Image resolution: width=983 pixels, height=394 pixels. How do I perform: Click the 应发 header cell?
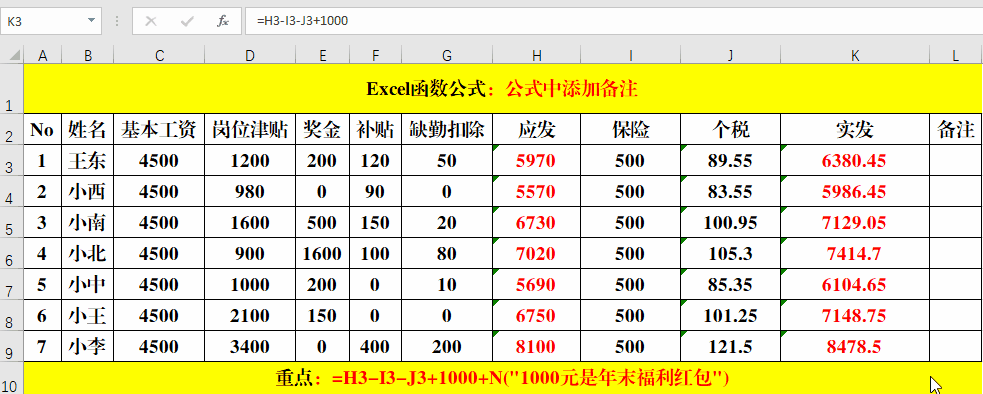pos(537,129)
